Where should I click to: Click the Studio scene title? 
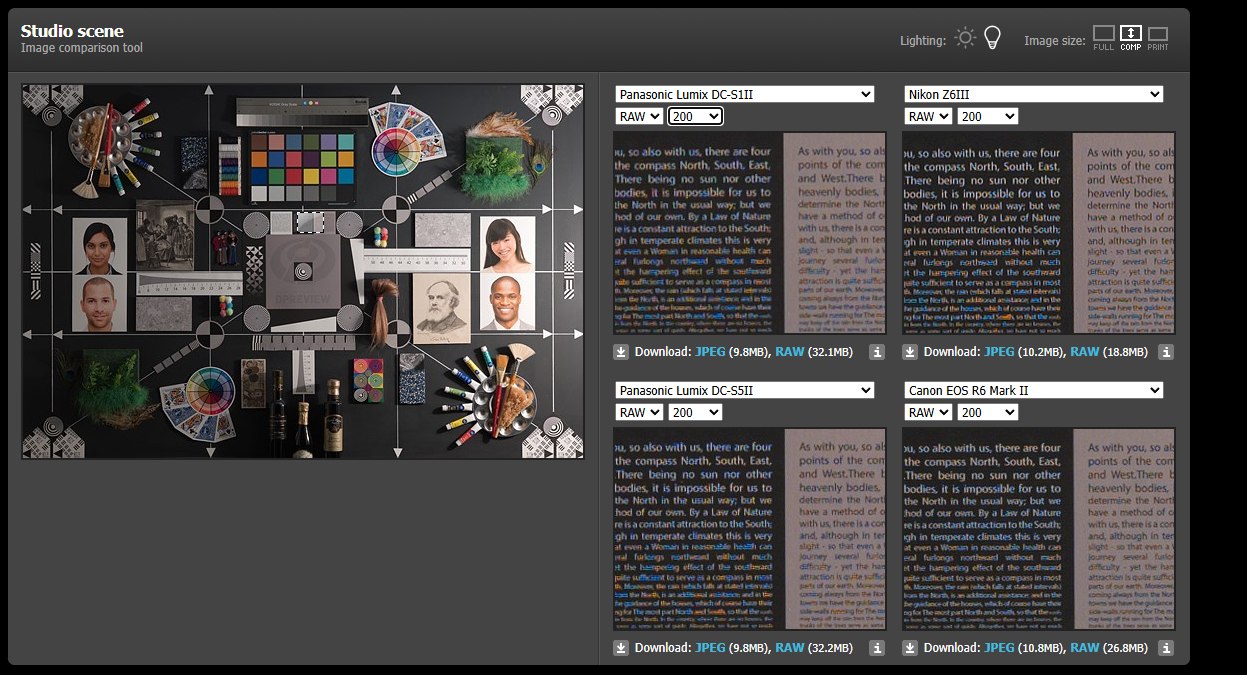point(72,31)
